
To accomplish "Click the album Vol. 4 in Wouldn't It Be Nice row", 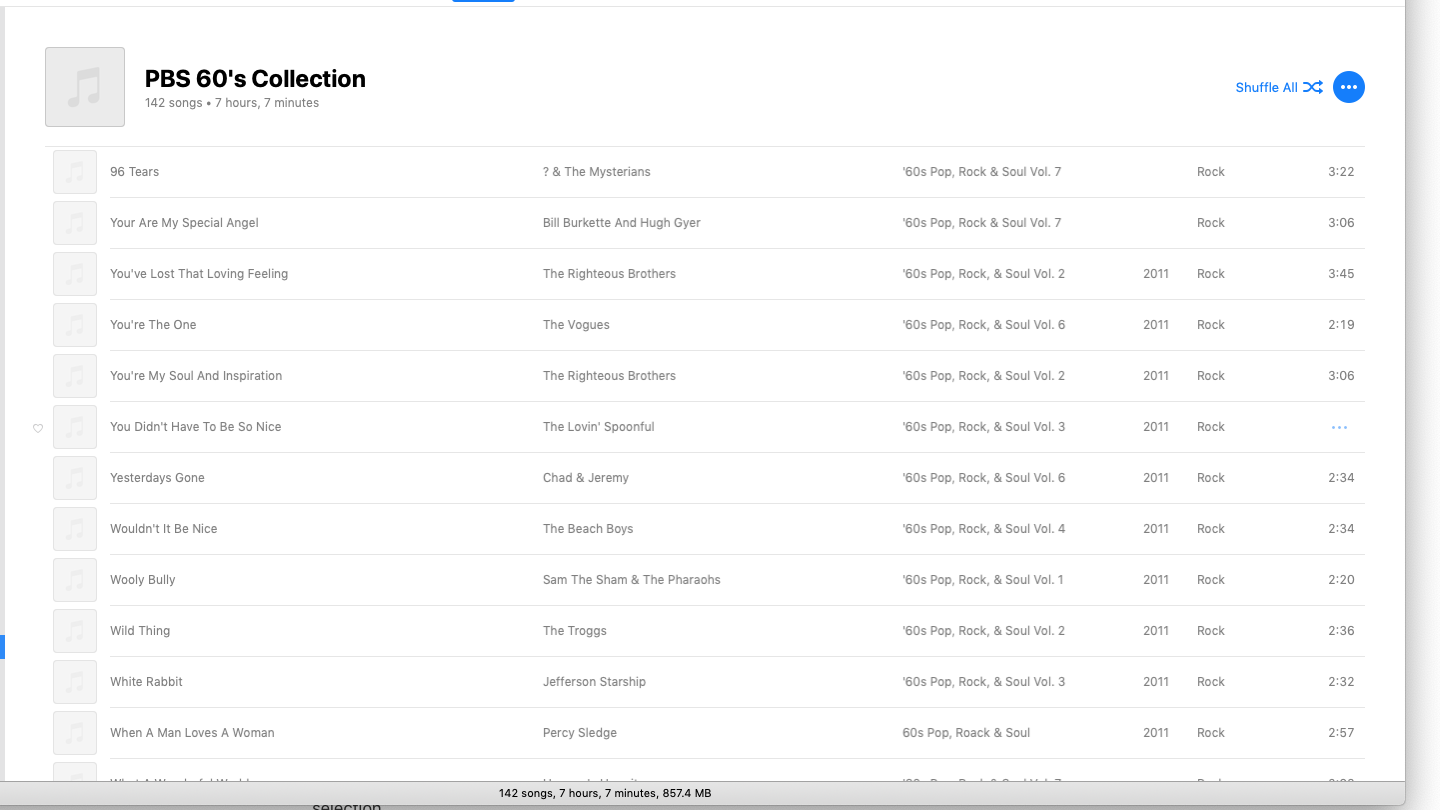I will 984,529.
